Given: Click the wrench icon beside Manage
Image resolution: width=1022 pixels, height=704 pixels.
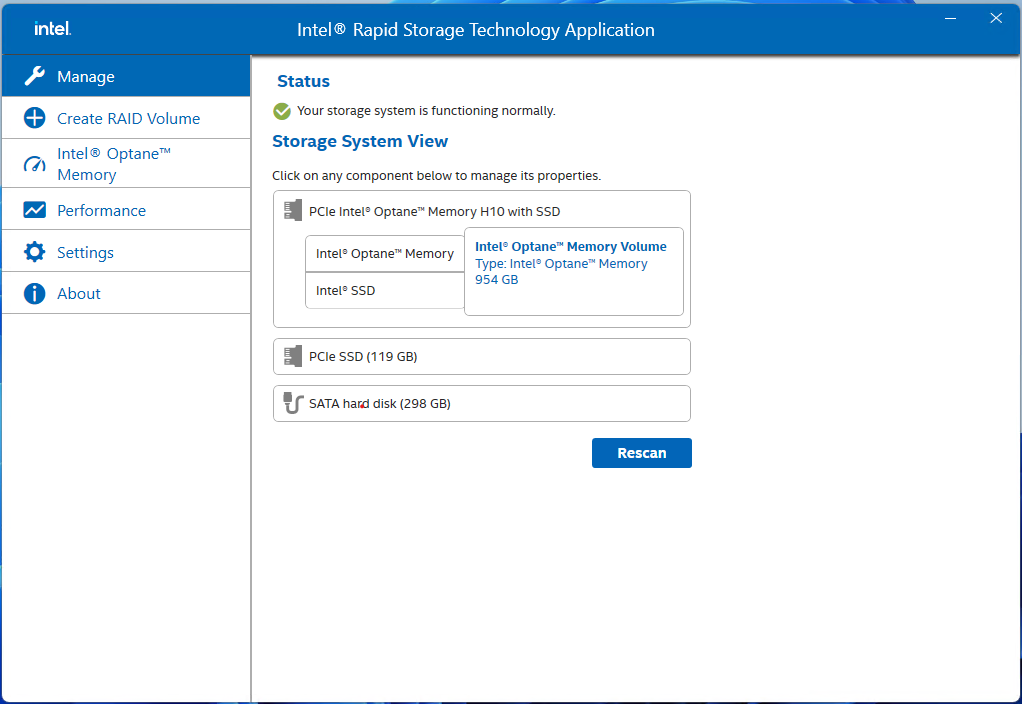Looking at the screenshot, I should [x=35, y=77].
